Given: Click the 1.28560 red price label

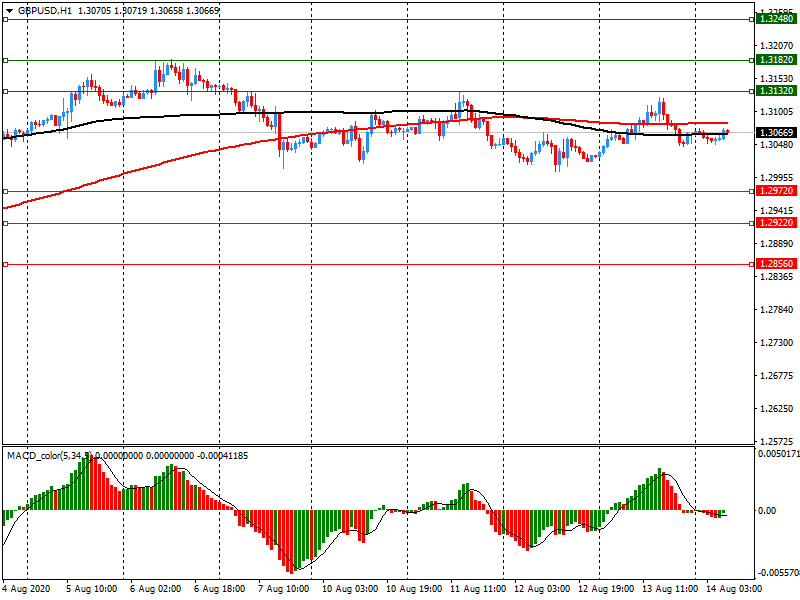Looking at the screenshot, I should tap(775, 264).
